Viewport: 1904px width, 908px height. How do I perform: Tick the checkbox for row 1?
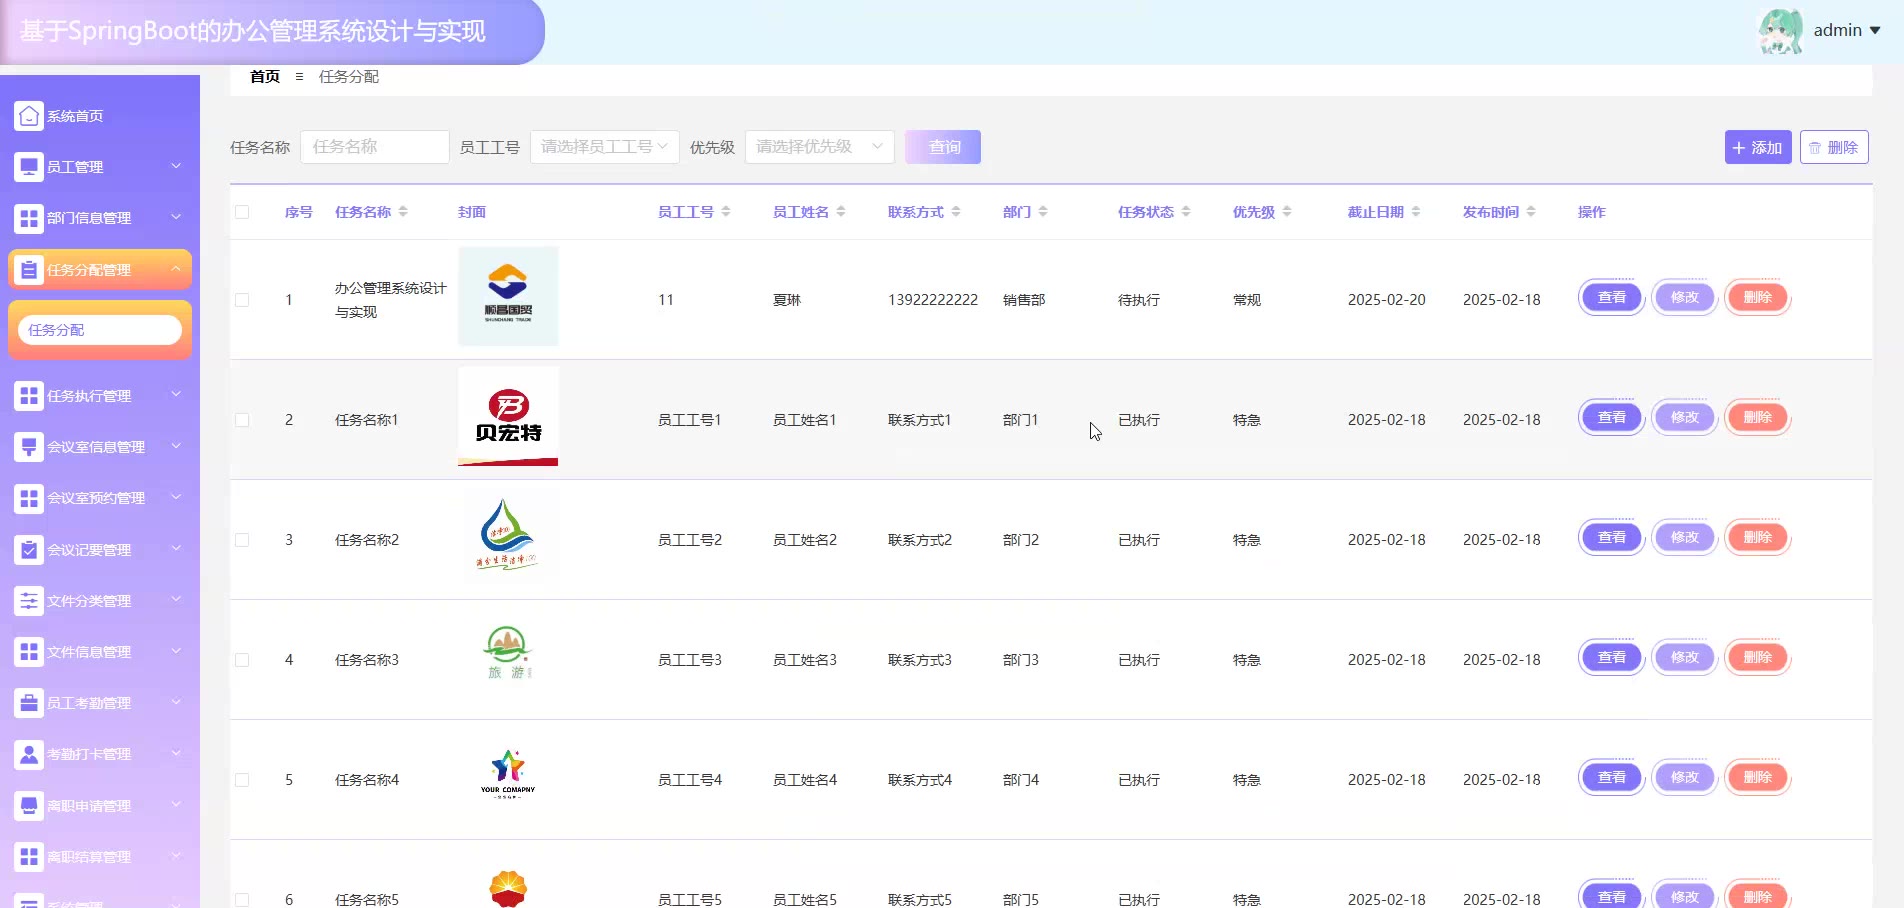point(242,300)
